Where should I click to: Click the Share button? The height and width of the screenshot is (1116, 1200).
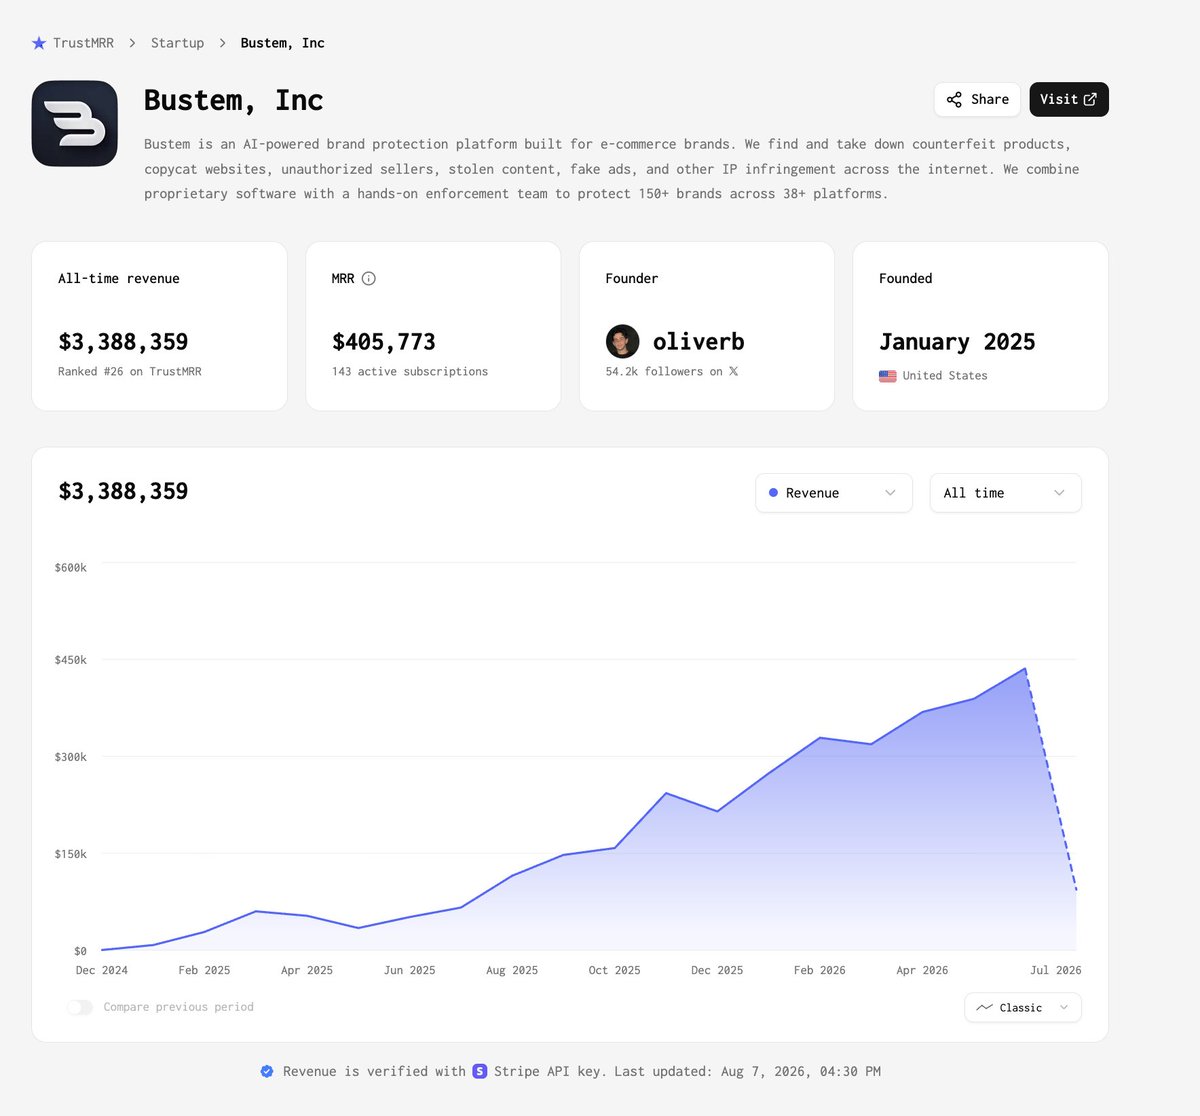tap(977, 99)
